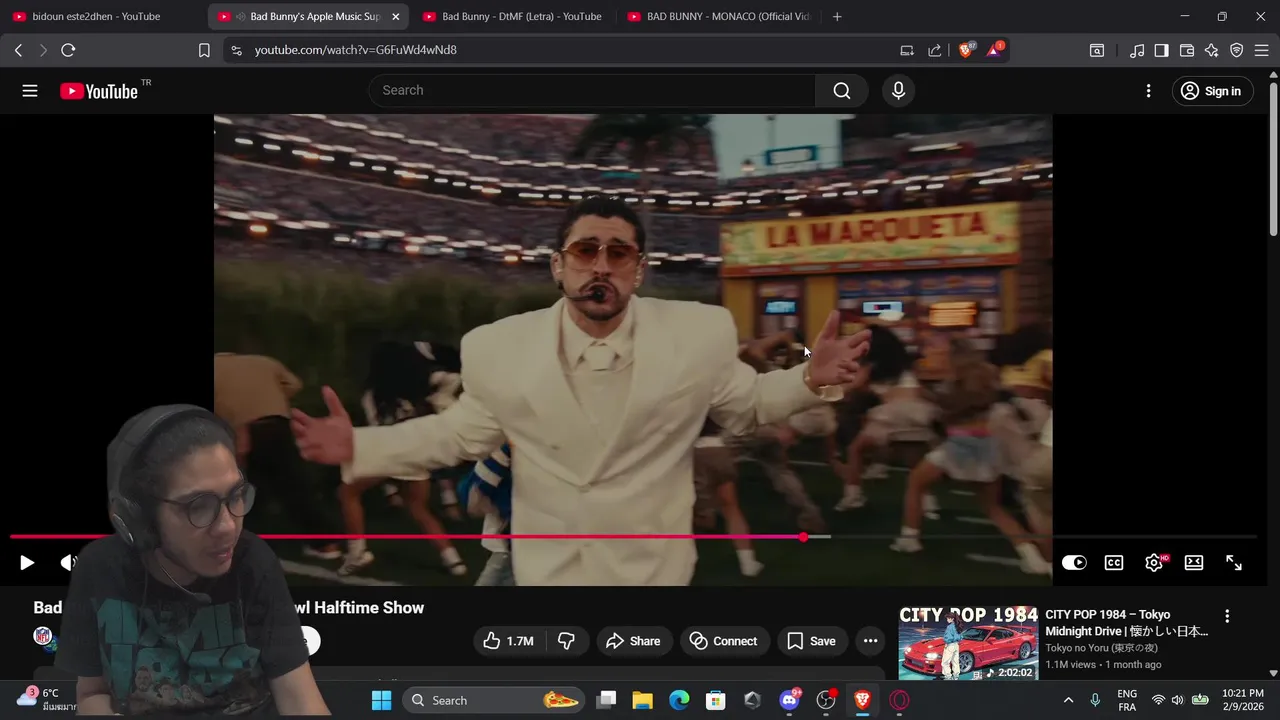This screenshot has width=1280, height=720.
Task: Toggle closed captions on the video
Action: click(x=1114, y=563)
